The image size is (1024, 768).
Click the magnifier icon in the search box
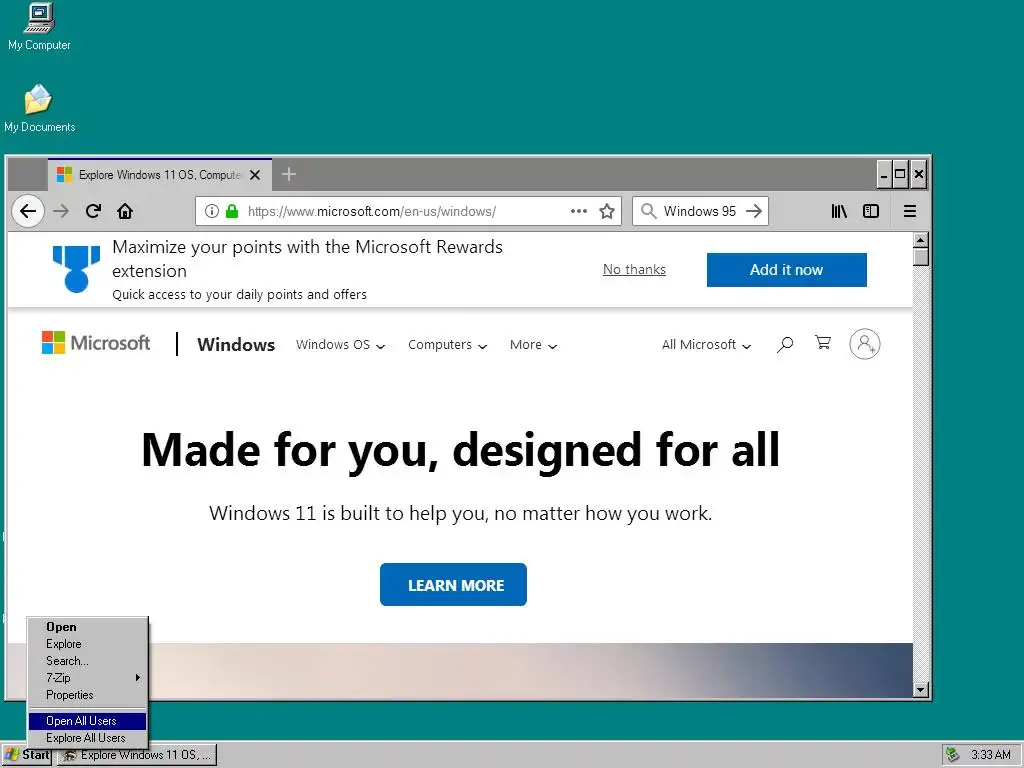click(x=648, y=211)
